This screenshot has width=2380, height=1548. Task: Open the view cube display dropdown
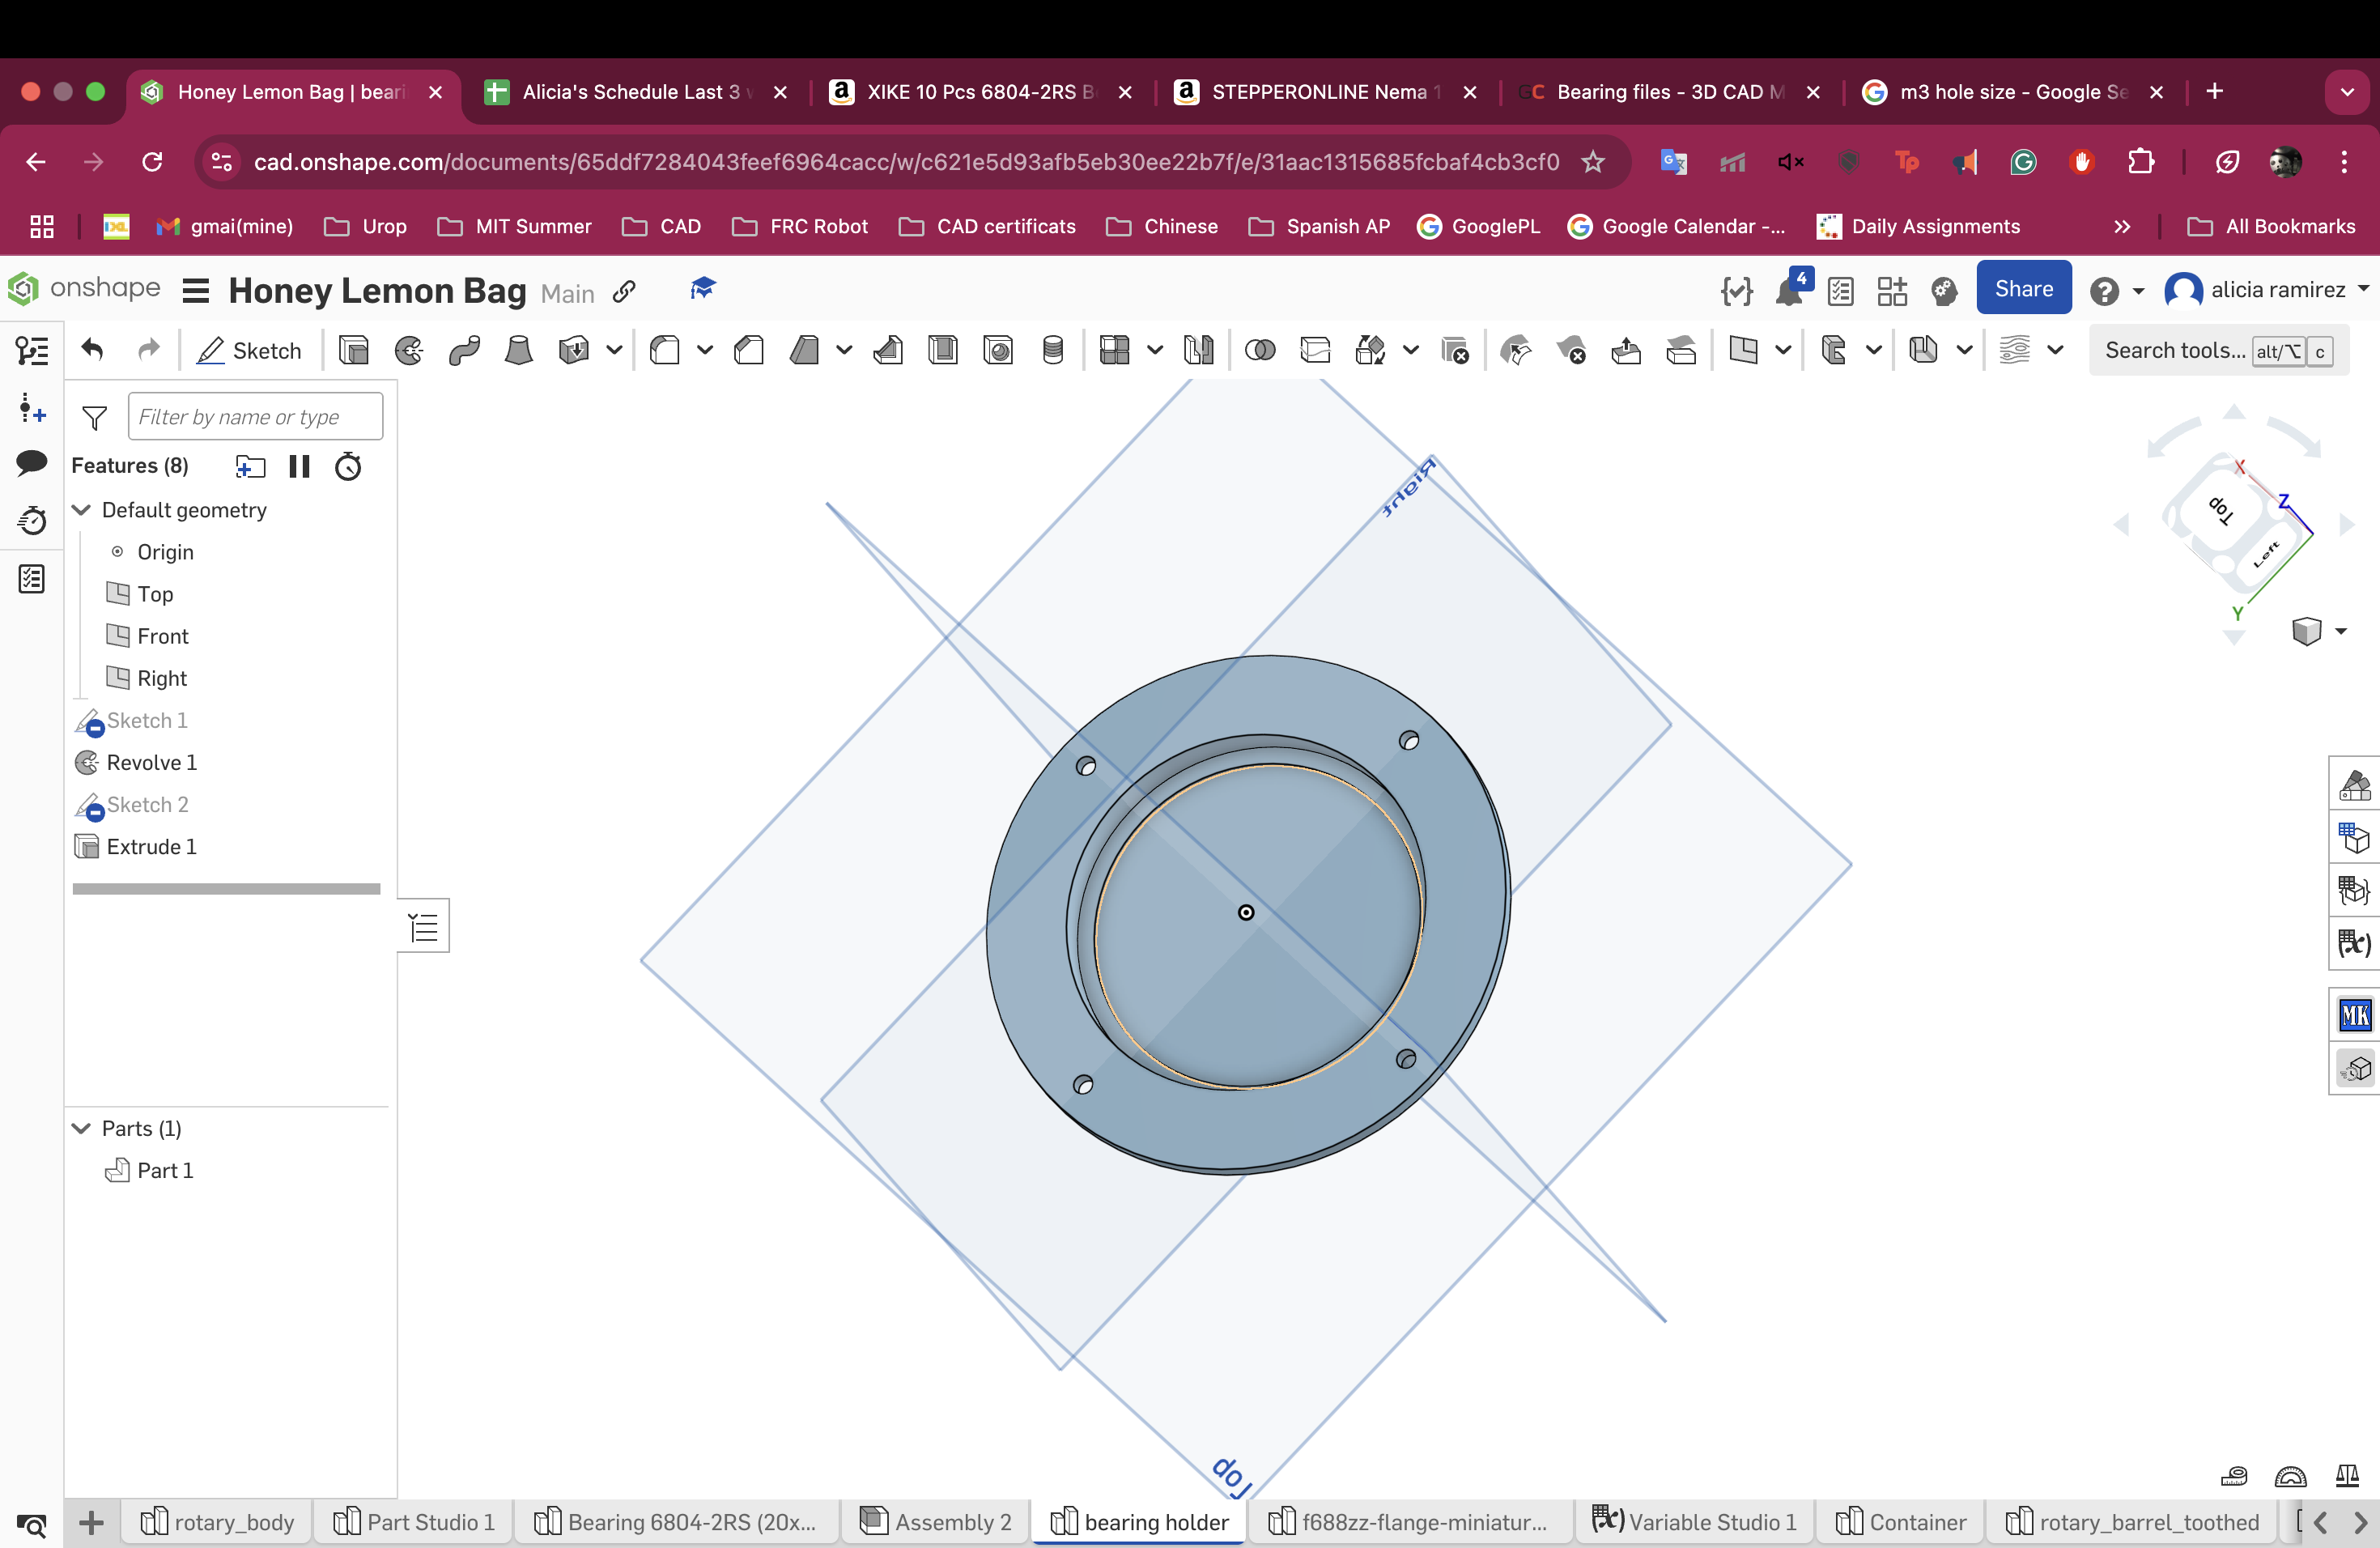(x=2340, y=631)
